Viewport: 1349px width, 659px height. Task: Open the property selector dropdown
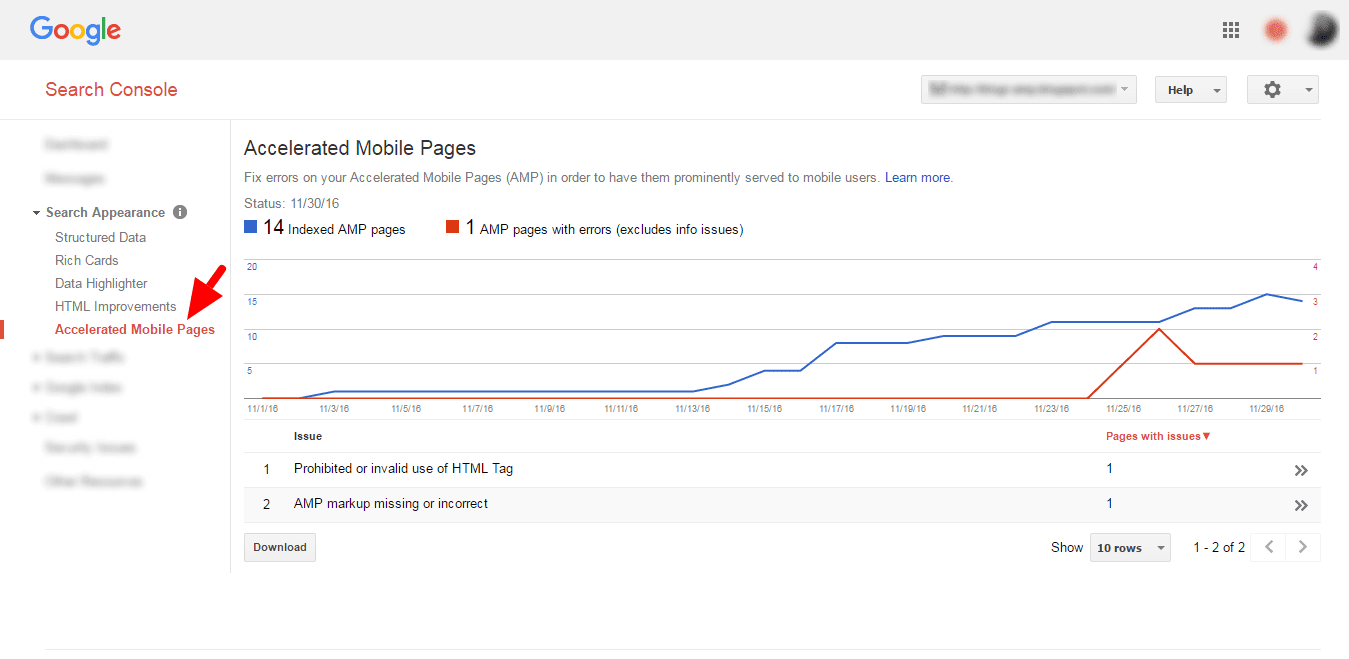pyautogui.click(x=1028, y=90)
